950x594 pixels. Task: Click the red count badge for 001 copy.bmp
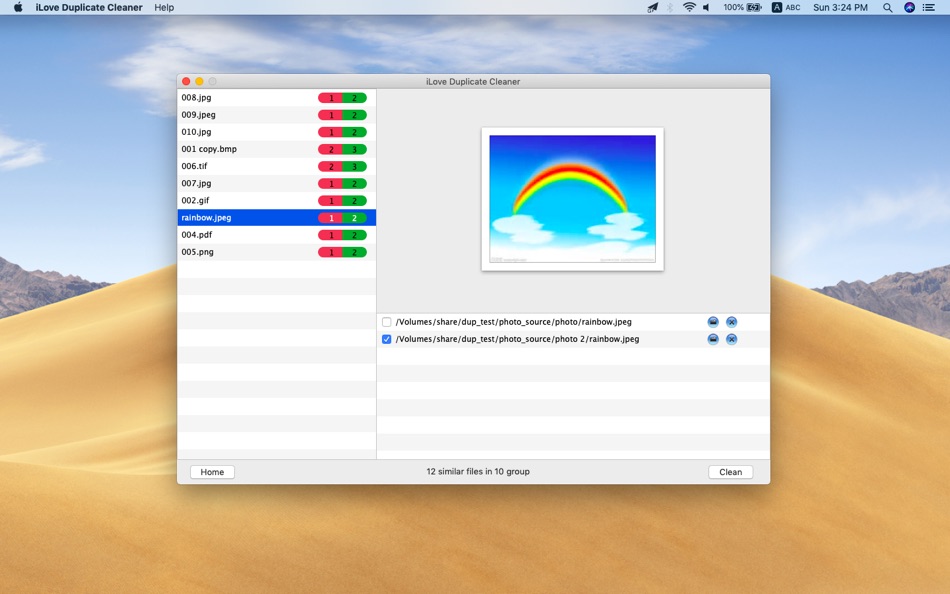click(330, 149)
